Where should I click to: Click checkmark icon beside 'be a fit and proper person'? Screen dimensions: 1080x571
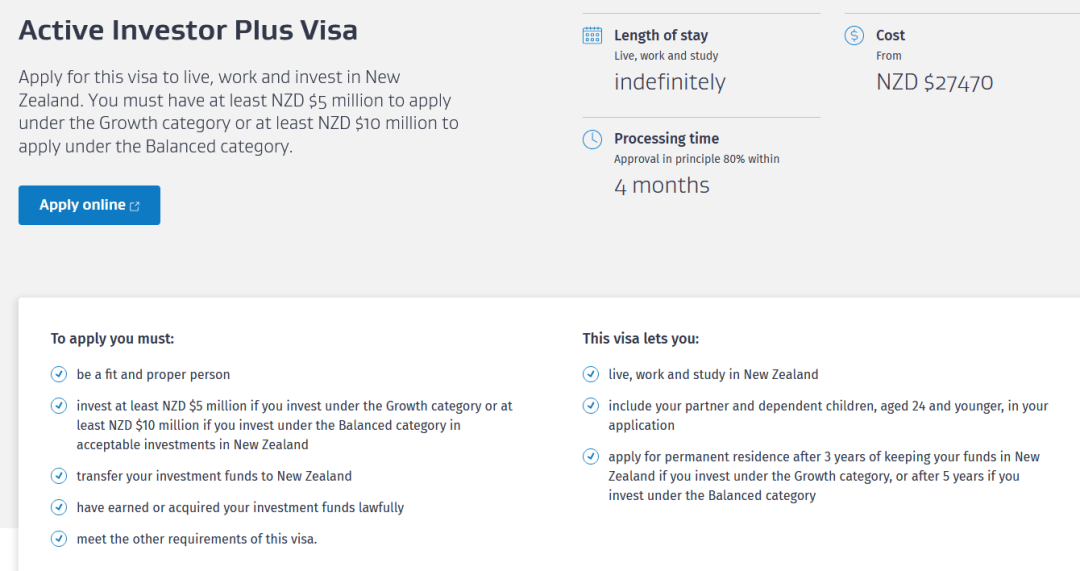point(59,375)
